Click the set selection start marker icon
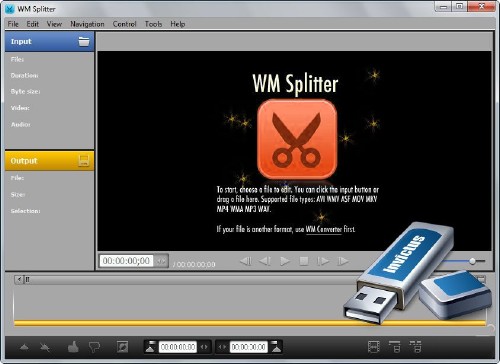The height and width of the screenshot is (364, 500). click(x=151, y=347)
